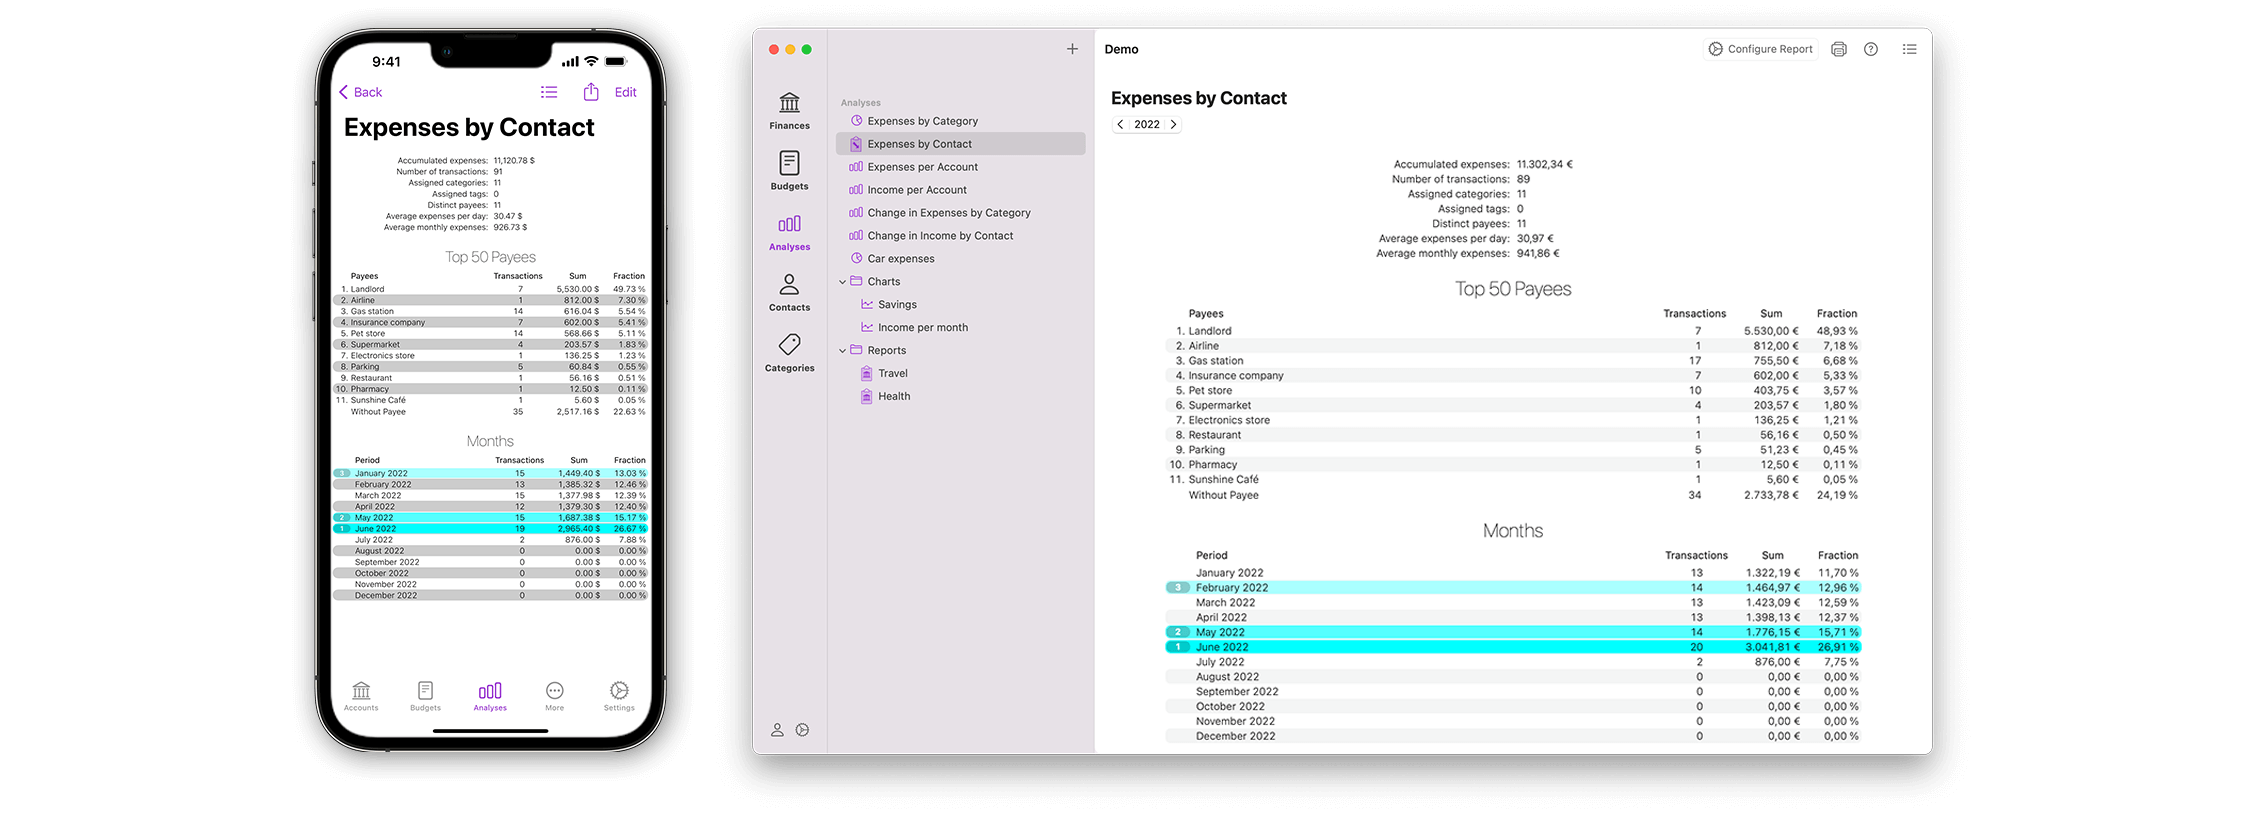Open Expenses per Account analysis
Screen dimensions: 2250x818
click(960, 167)
